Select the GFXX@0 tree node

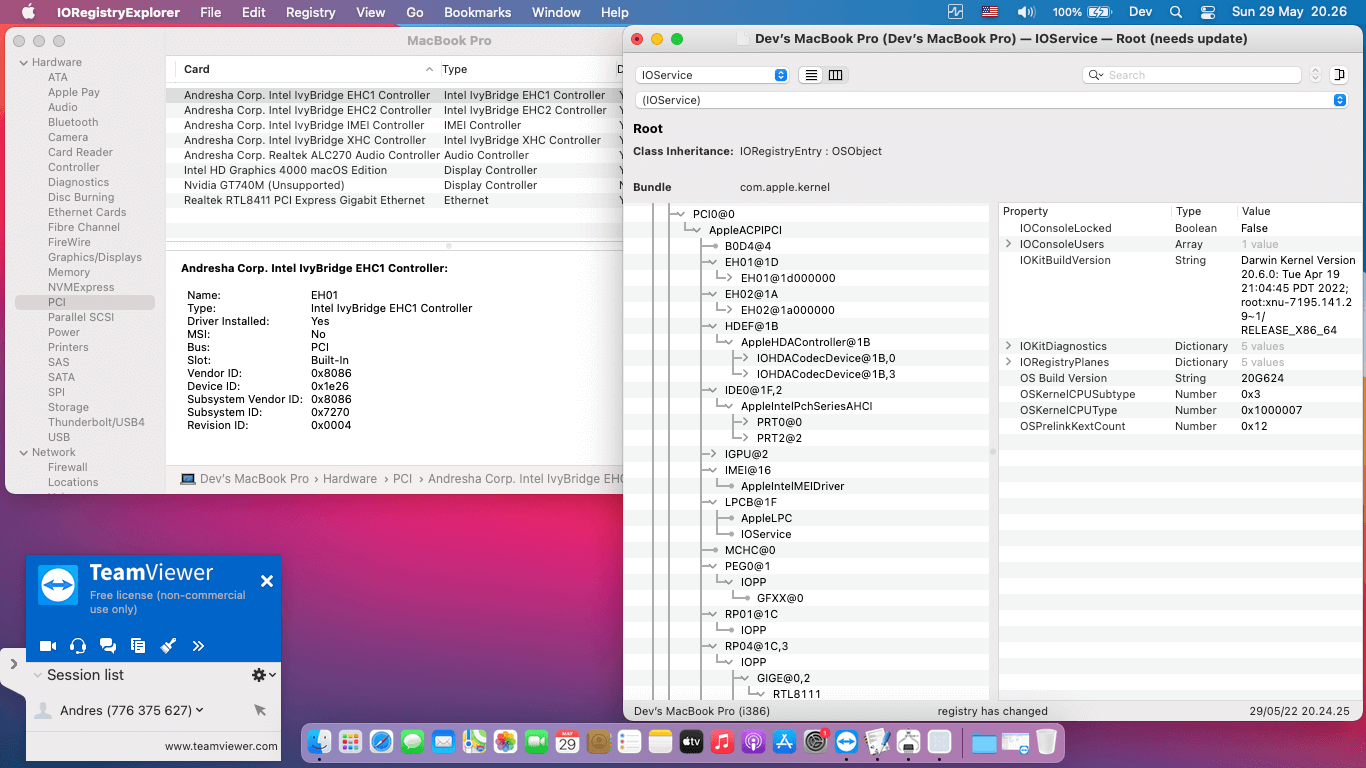click(780, 598)
